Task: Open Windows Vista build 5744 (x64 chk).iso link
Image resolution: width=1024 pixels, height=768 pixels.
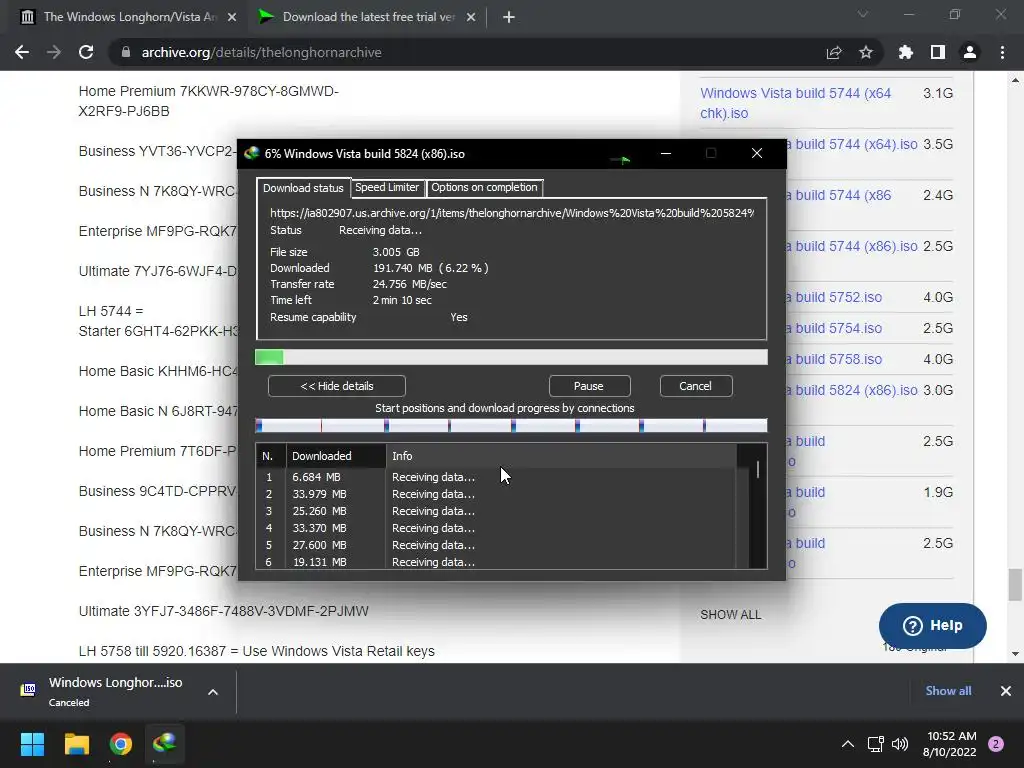Action: click(x=795, y=103)
